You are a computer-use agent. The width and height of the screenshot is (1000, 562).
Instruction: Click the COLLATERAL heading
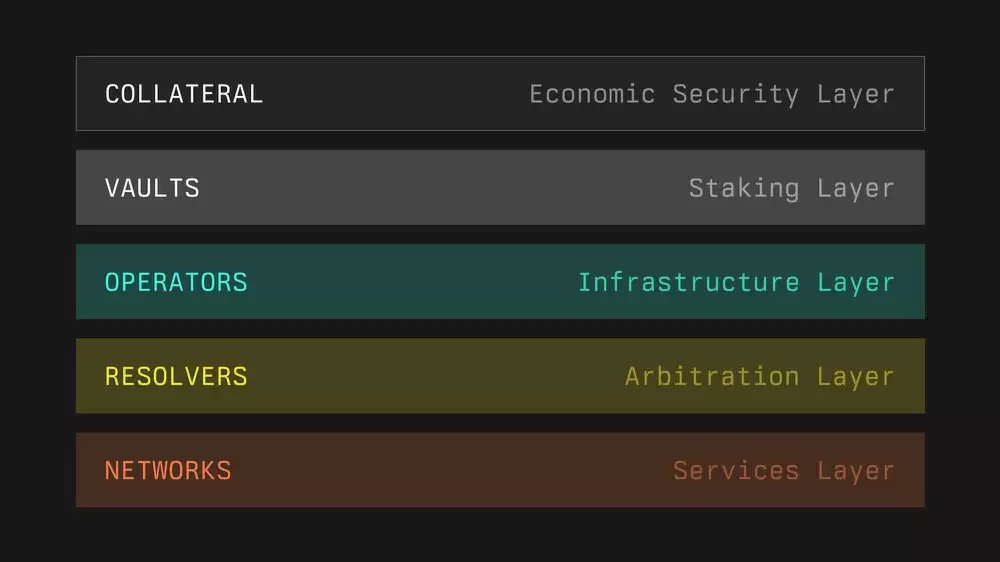(184, 94)
